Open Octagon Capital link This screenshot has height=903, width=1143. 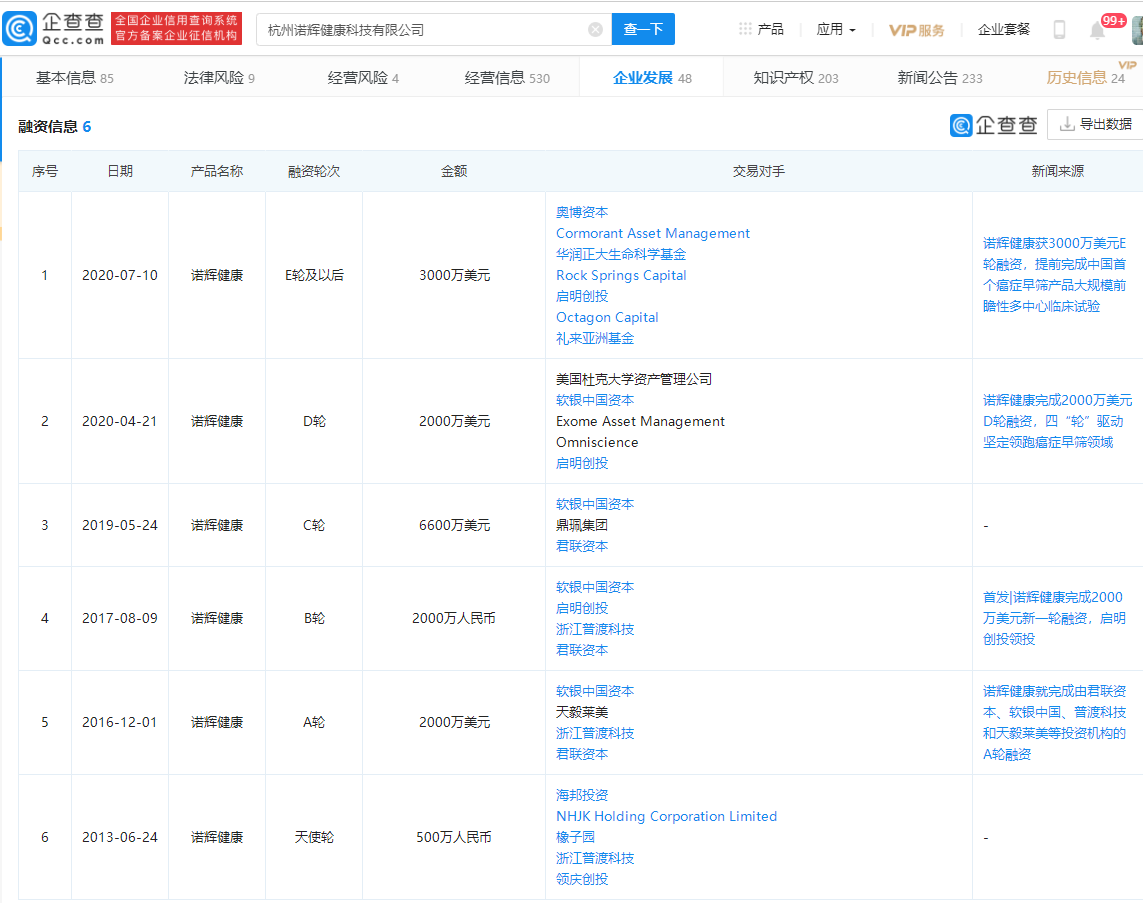tap(607, 318)
